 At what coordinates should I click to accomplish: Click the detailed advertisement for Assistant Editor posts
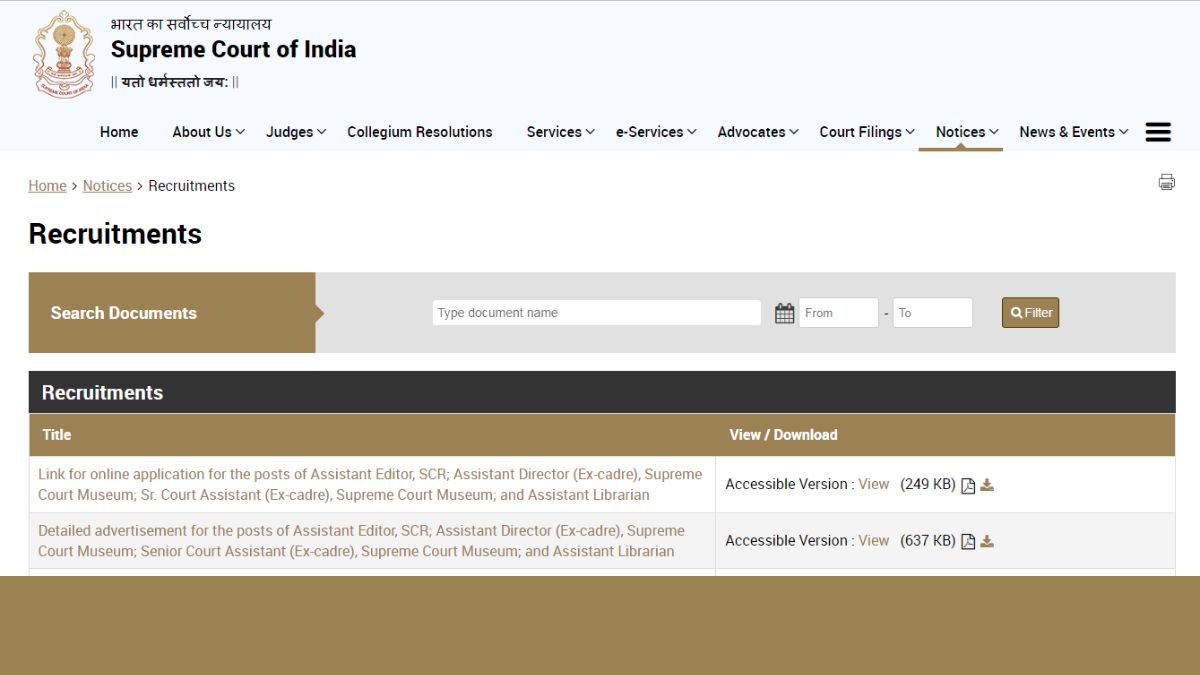(x=361, y=540)
